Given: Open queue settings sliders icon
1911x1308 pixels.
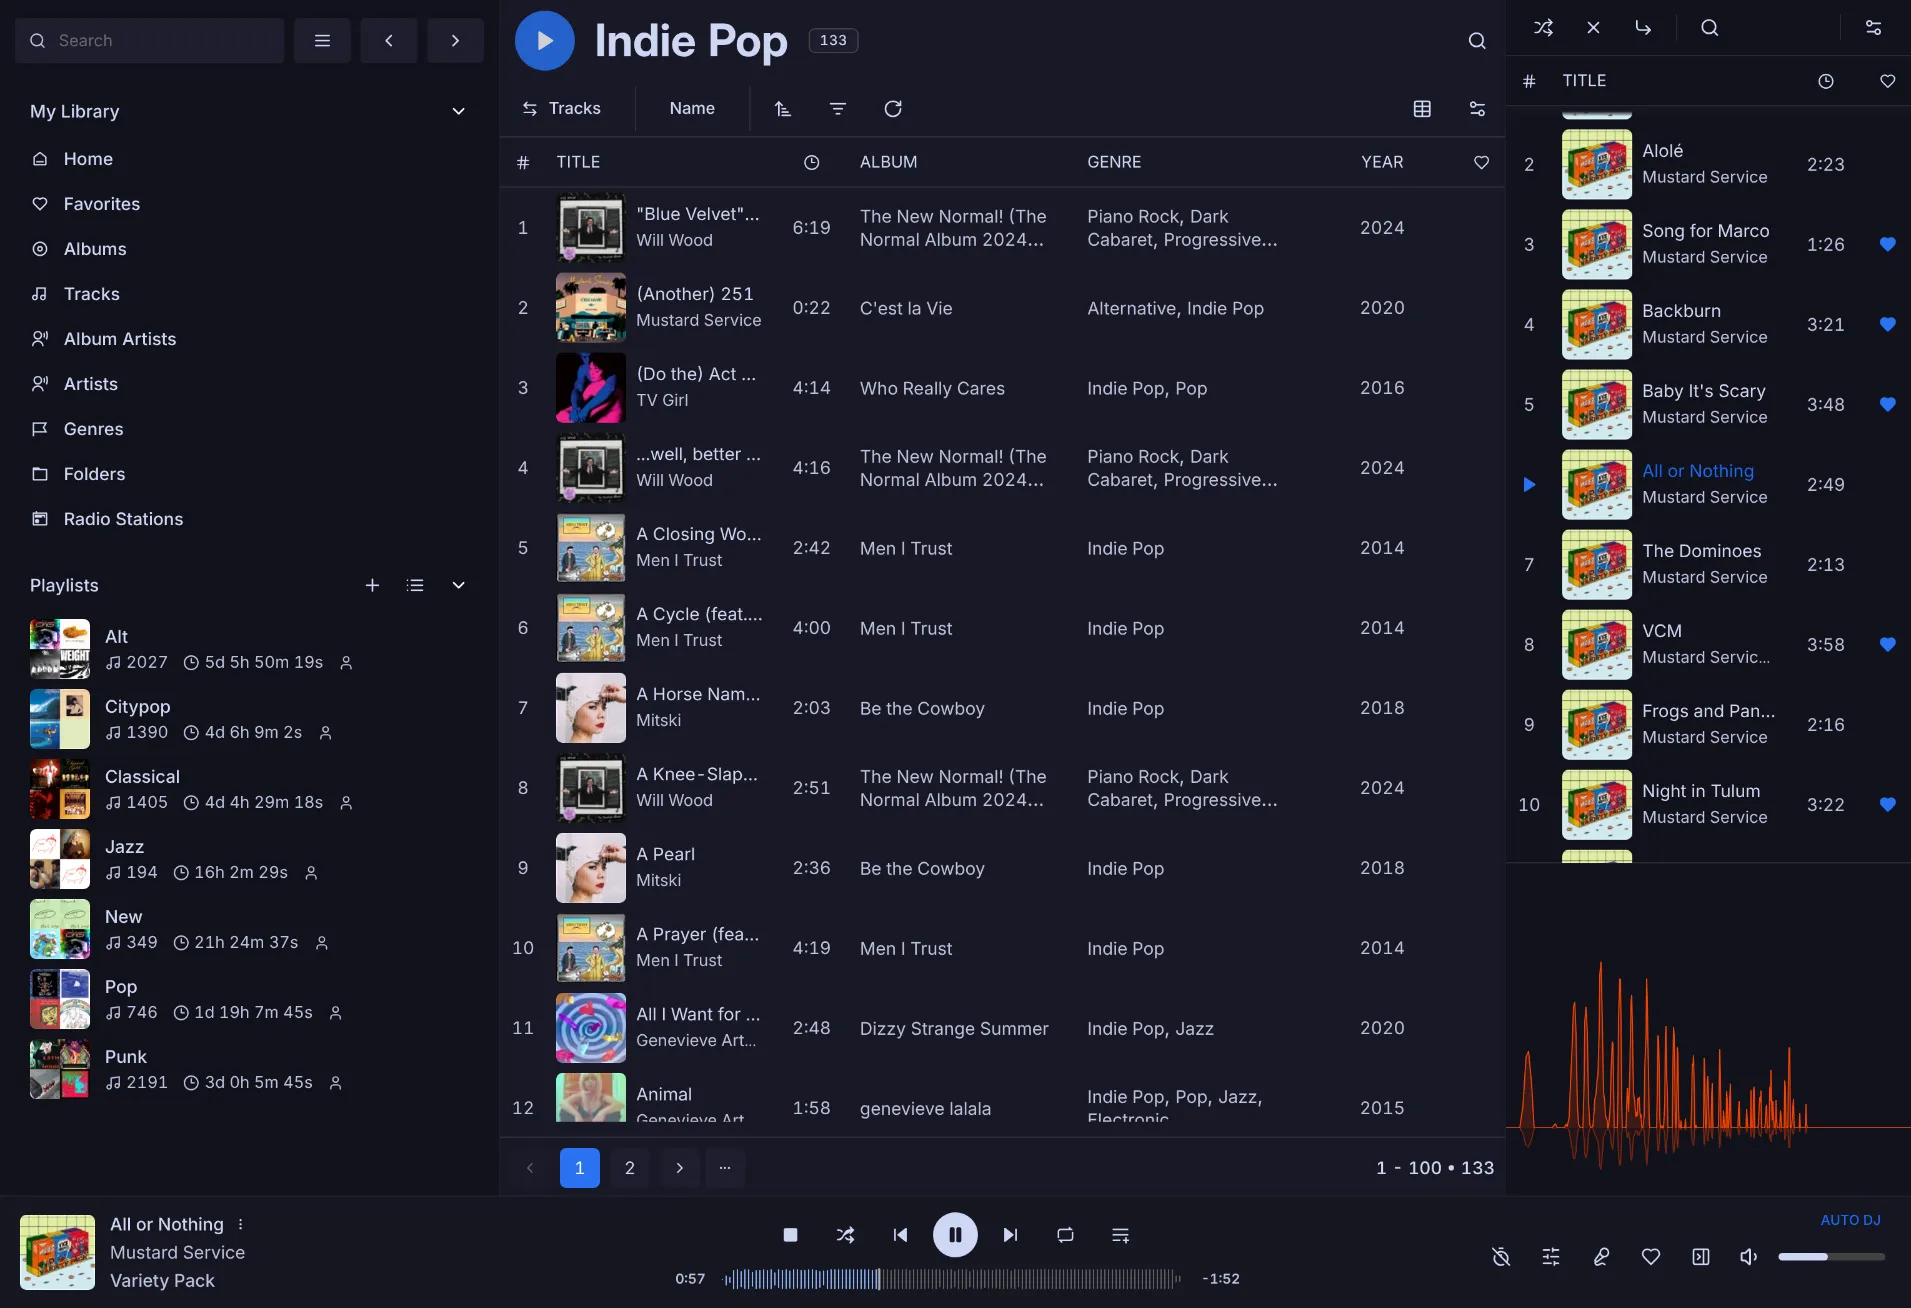Looking at the screenshot, I should click(1874, 28).
